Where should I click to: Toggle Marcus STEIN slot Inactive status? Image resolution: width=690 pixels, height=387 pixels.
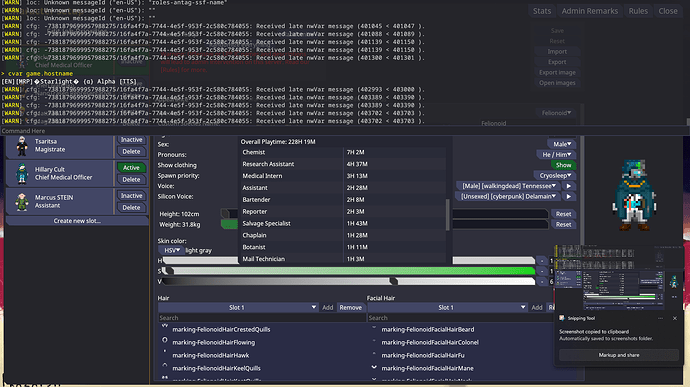[131, 195]
